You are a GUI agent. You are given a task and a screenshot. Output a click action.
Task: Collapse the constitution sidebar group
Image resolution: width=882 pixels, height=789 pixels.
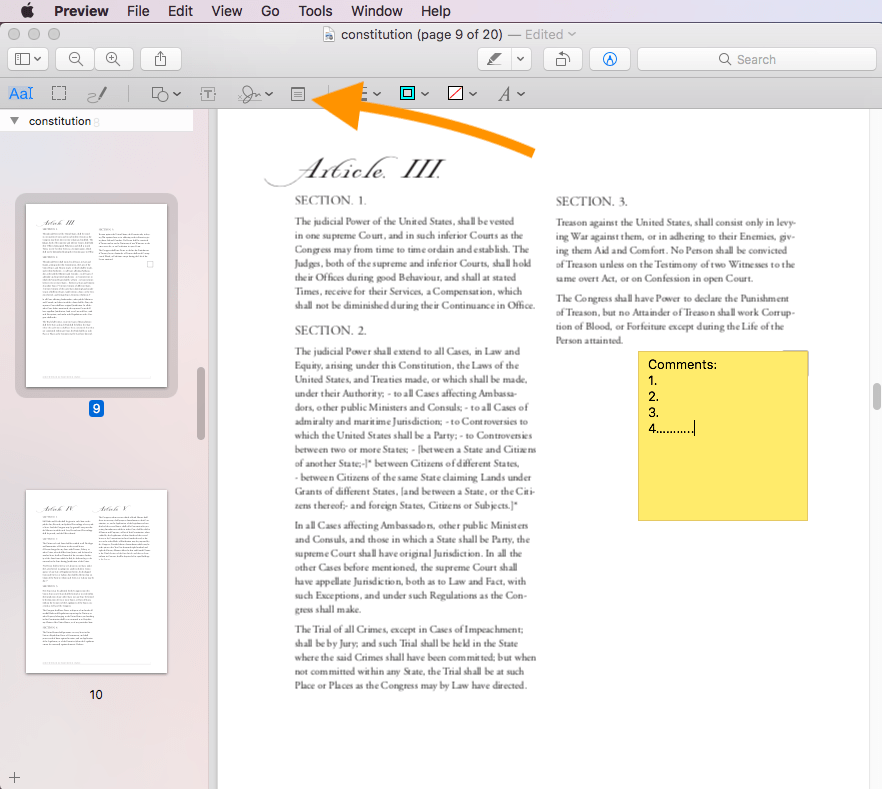click(x=14, y=121)
